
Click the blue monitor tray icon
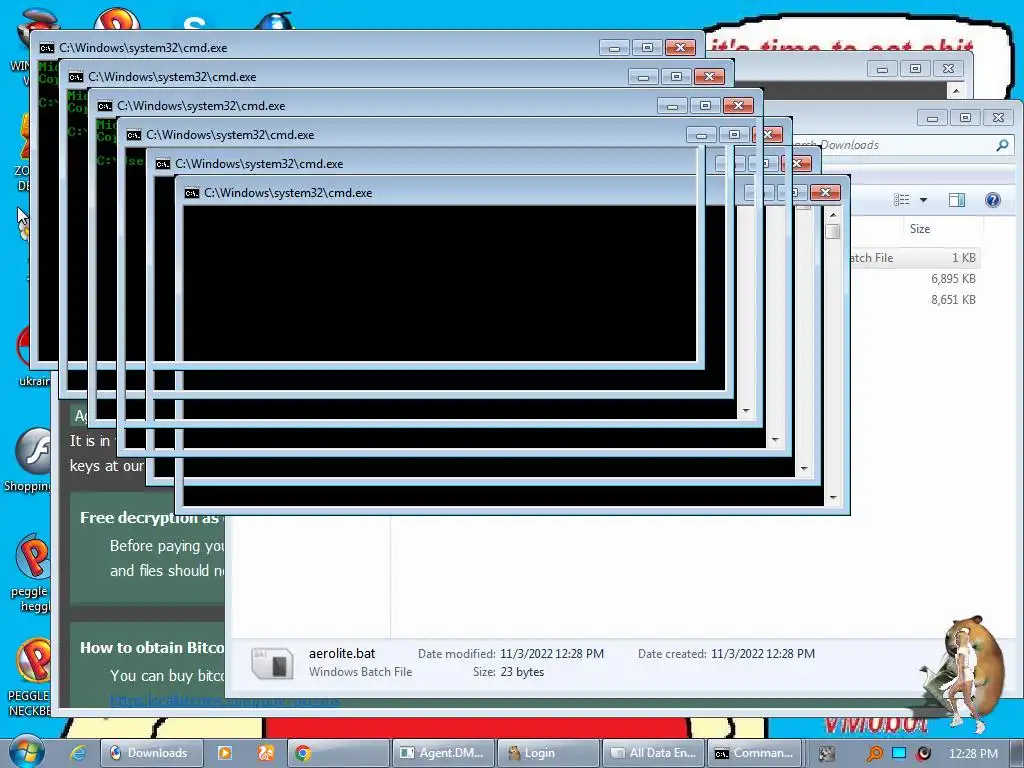click(899, 753)
